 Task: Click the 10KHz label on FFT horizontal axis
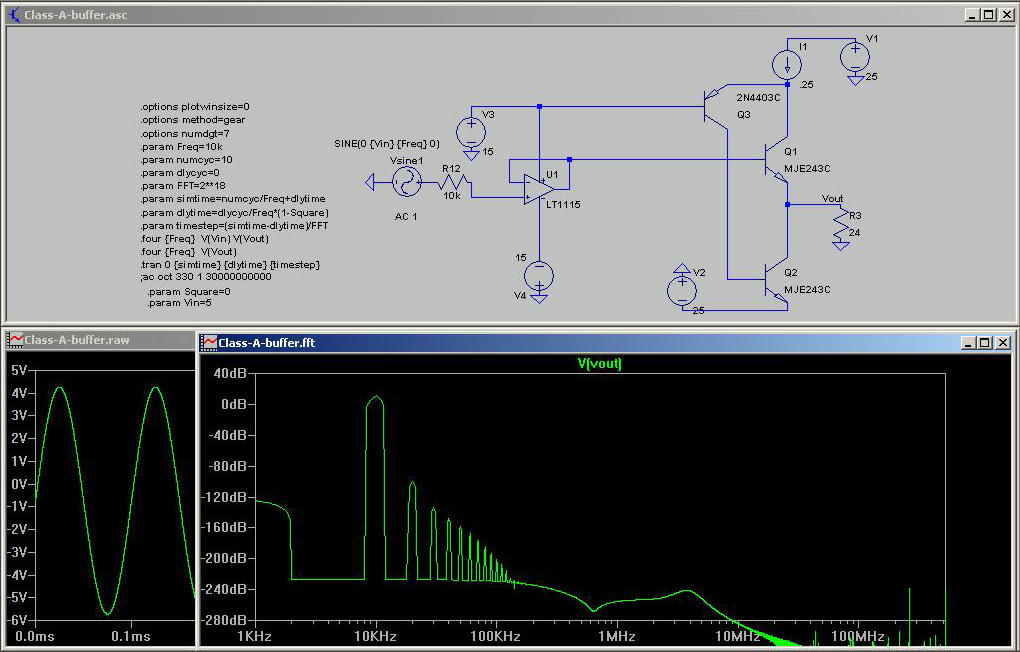point(375,636)
